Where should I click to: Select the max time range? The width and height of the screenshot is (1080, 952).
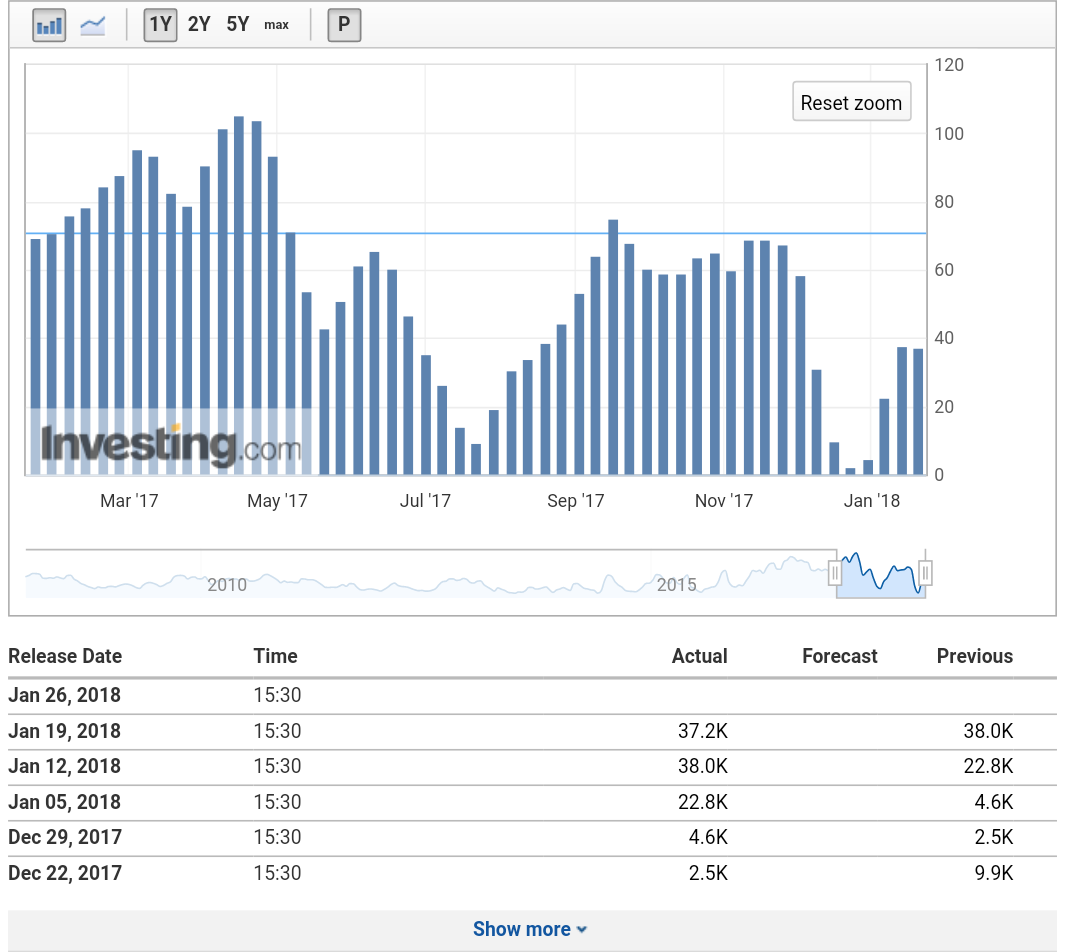[276, 25]
